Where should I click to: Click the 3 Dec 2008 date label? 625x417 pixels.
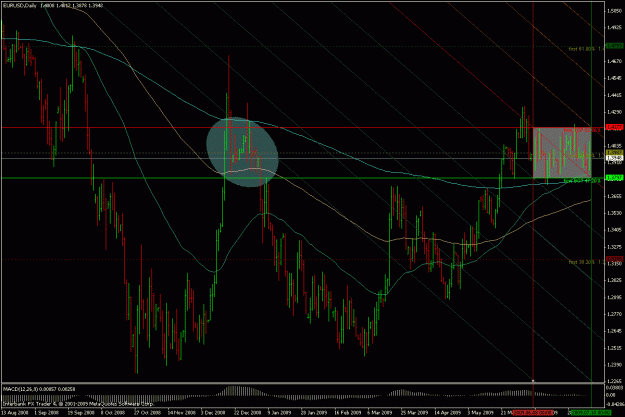tap(213, 413)
